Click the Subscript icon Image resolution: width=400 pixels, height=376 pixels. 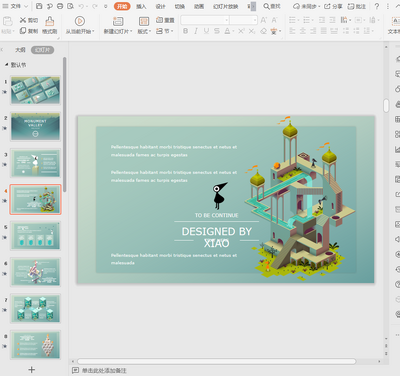tap(252, 31)
